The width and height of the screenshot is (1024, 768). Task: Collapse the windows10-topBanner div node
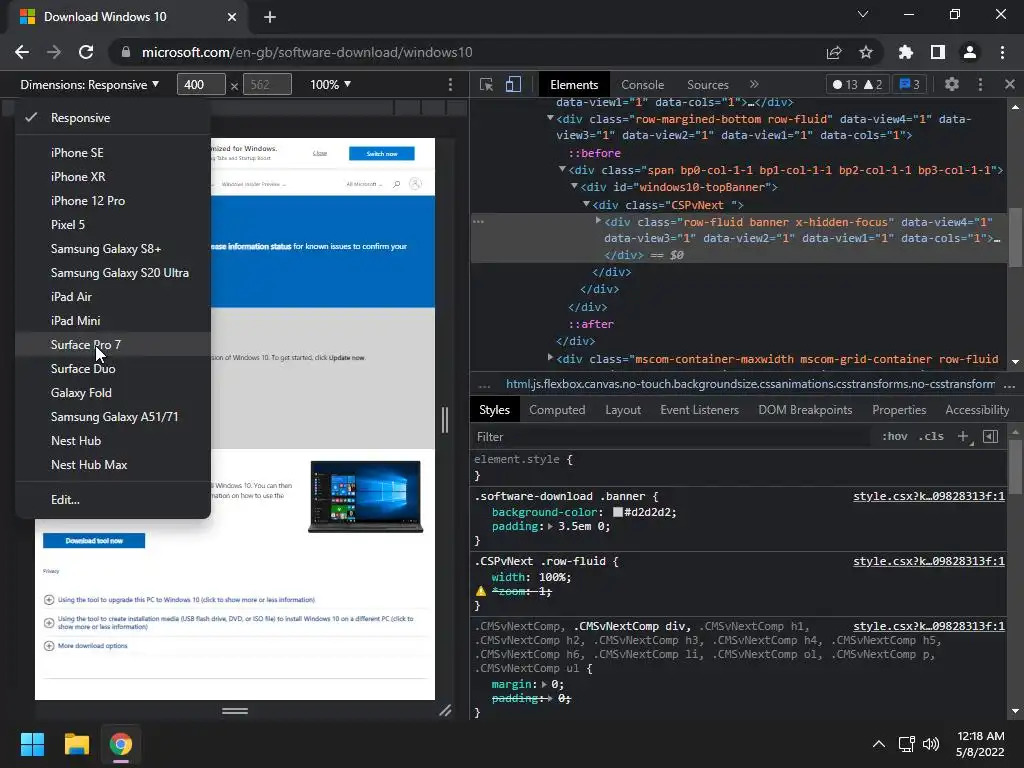[x=574, y=186]
